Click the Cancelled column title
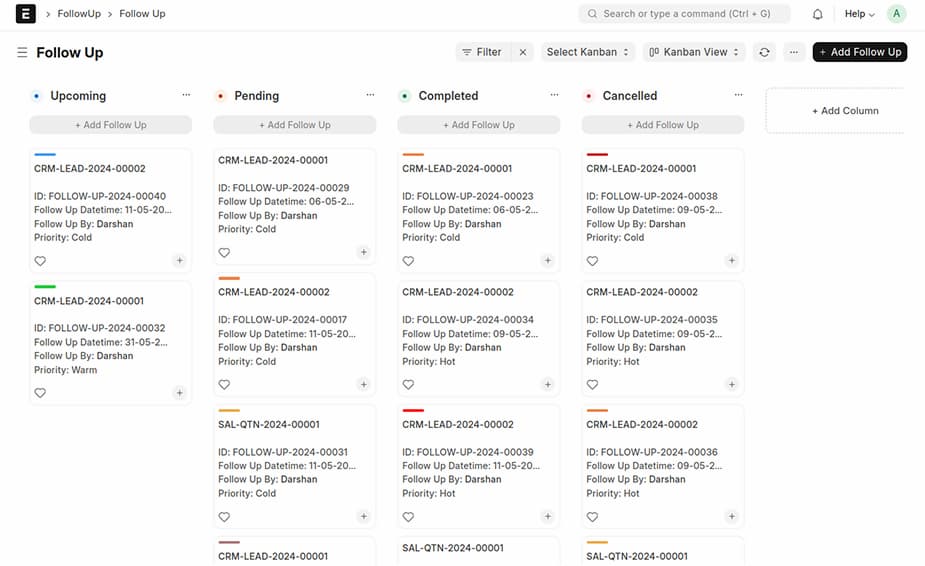This screenshot has width=925, height=566. [629, 96]
